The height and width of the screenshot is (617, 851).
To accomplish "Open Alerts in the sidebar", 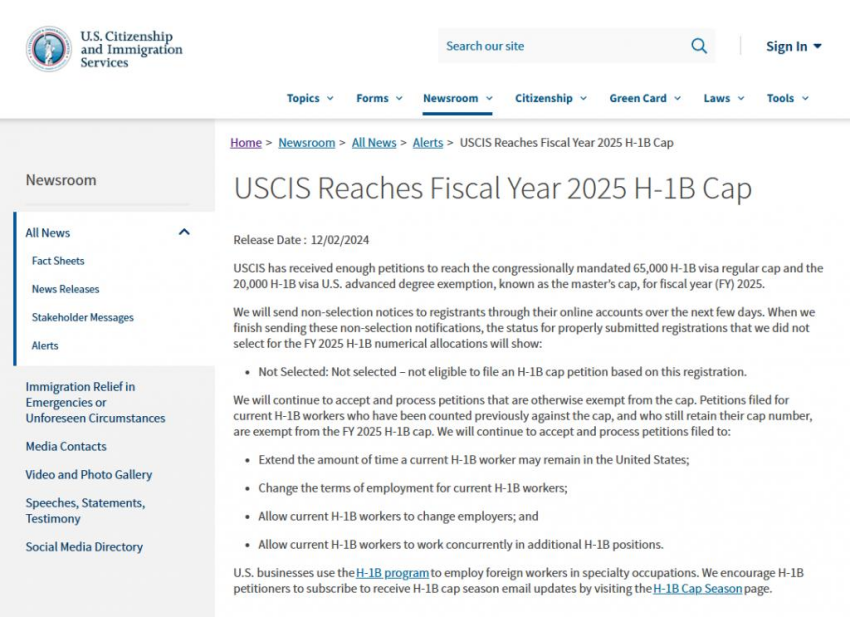I will (45, 346).
